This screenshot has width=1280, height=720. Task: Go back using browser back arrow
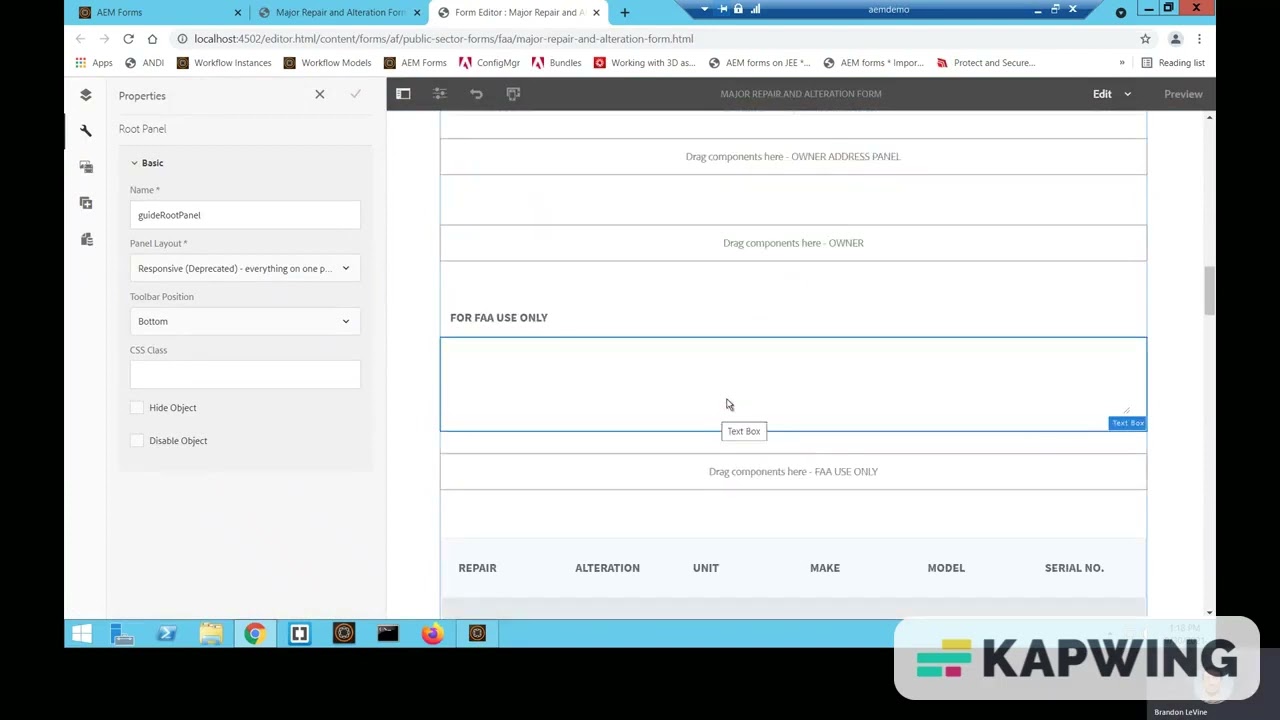point(80,38)
